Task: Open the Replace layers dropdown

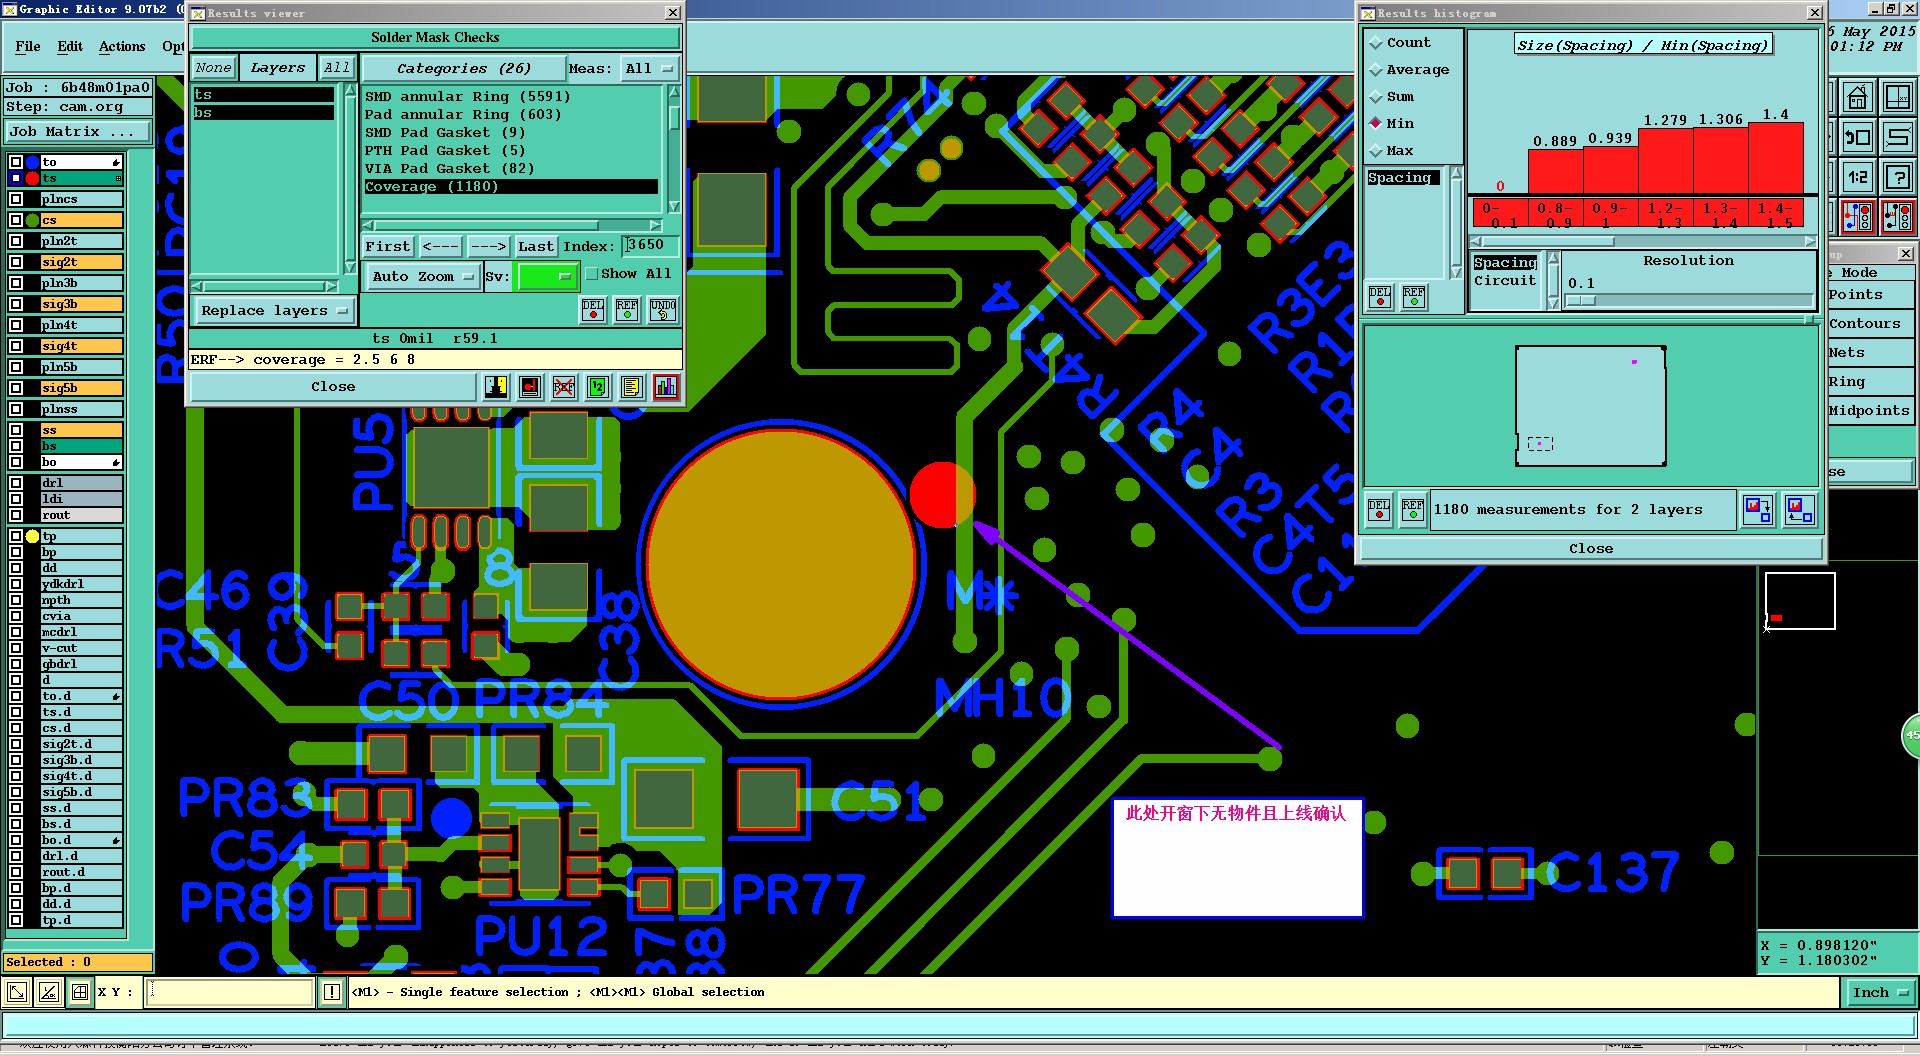Action: pyautogui.click(x=273, y=311)
